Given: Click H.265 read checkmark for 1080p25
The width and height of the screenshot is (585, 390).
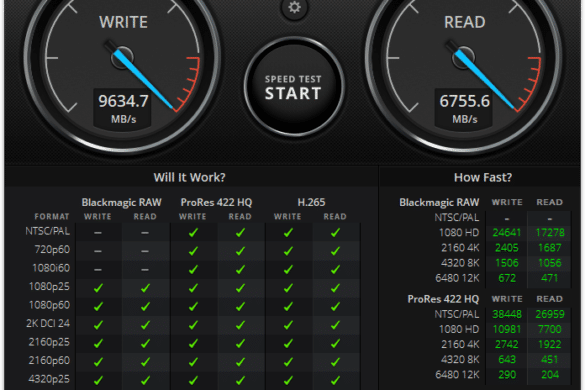Looking at the screenshot, I should pyautogui.click(x=335, y=288).
